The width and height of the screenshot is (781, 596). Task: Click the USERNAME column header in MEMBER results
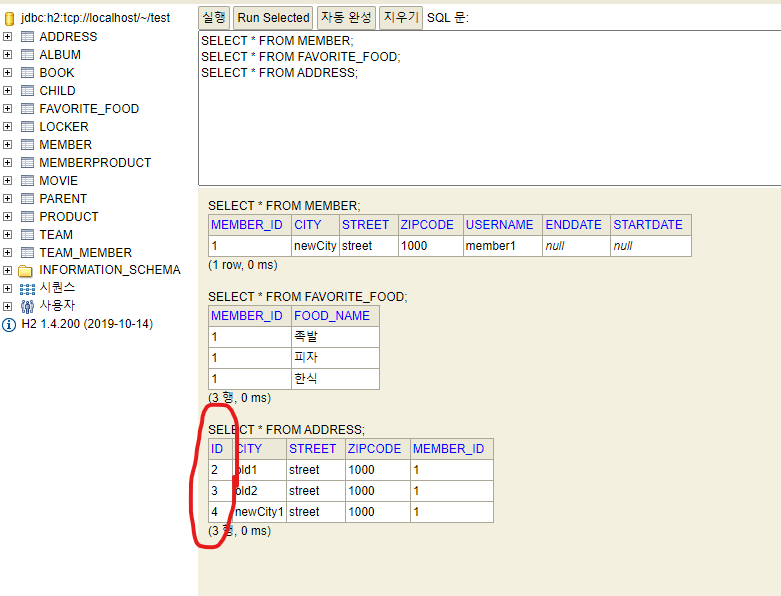click(503, 225)
